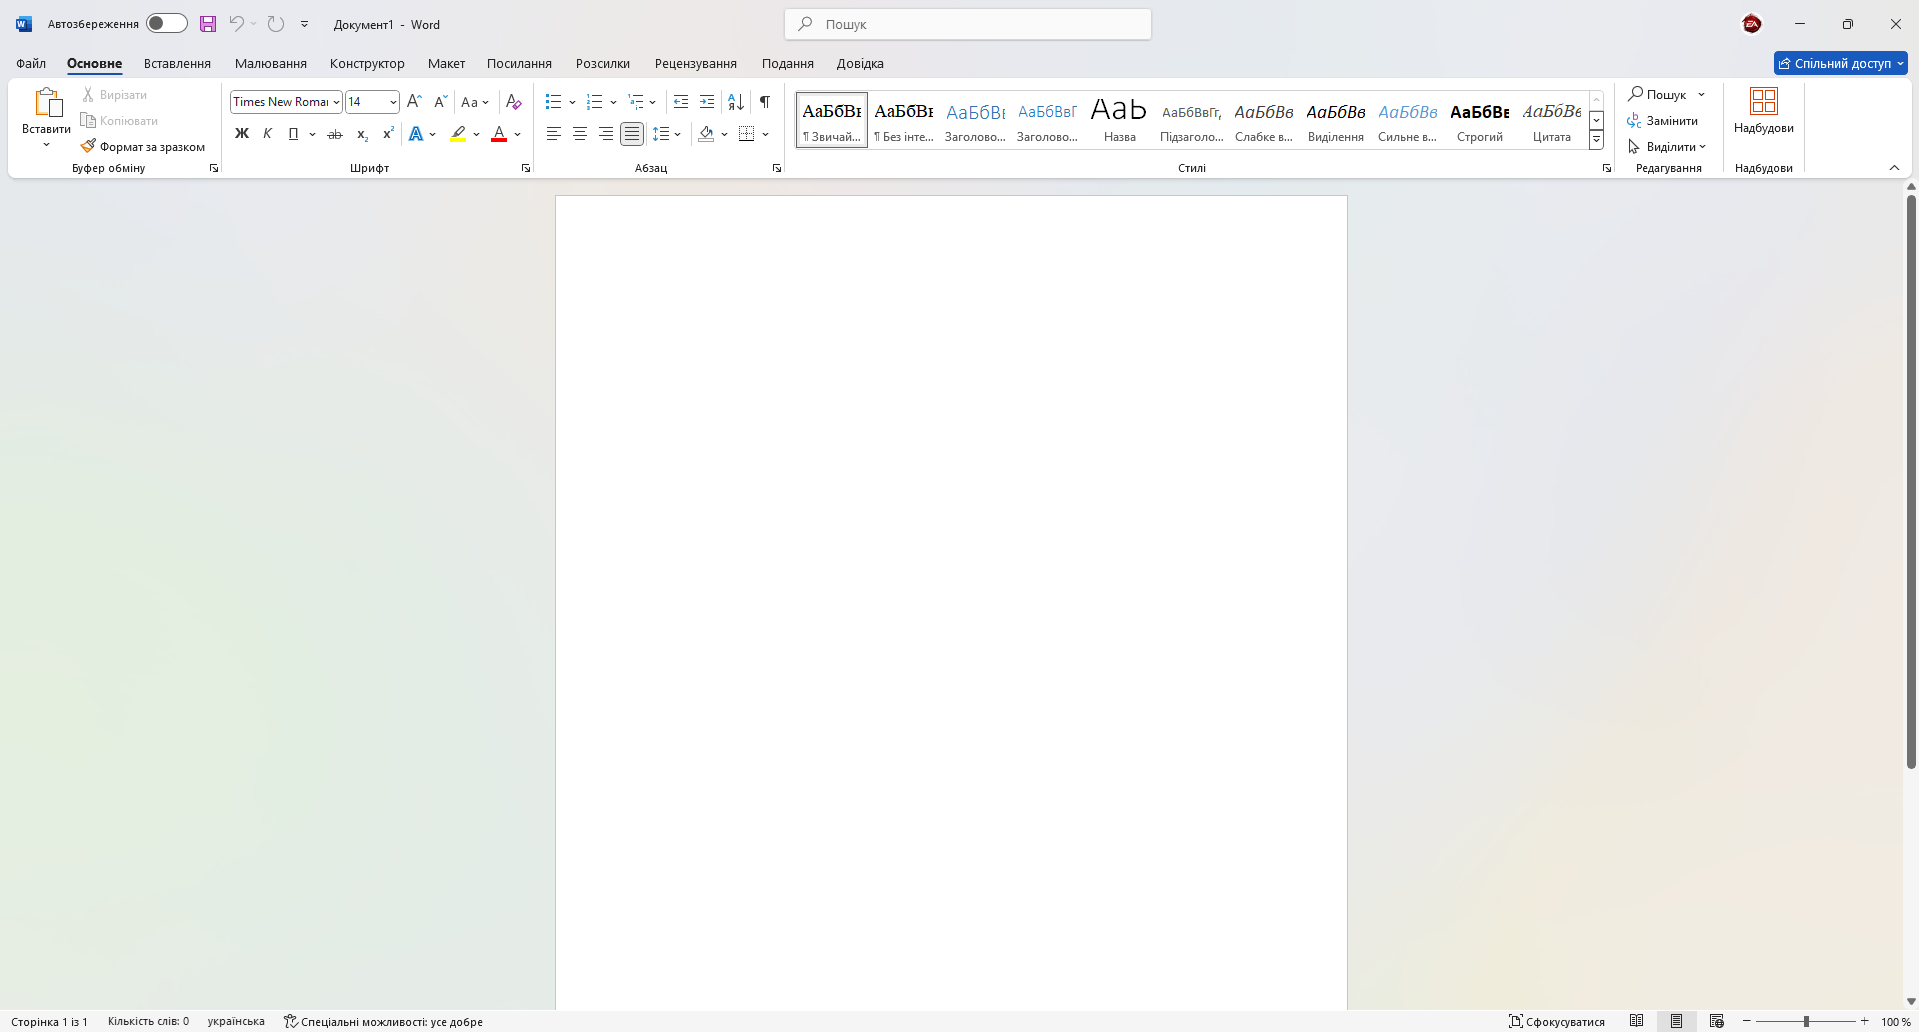Click the Замінити (Replace) button

[x=1663, y=121]
